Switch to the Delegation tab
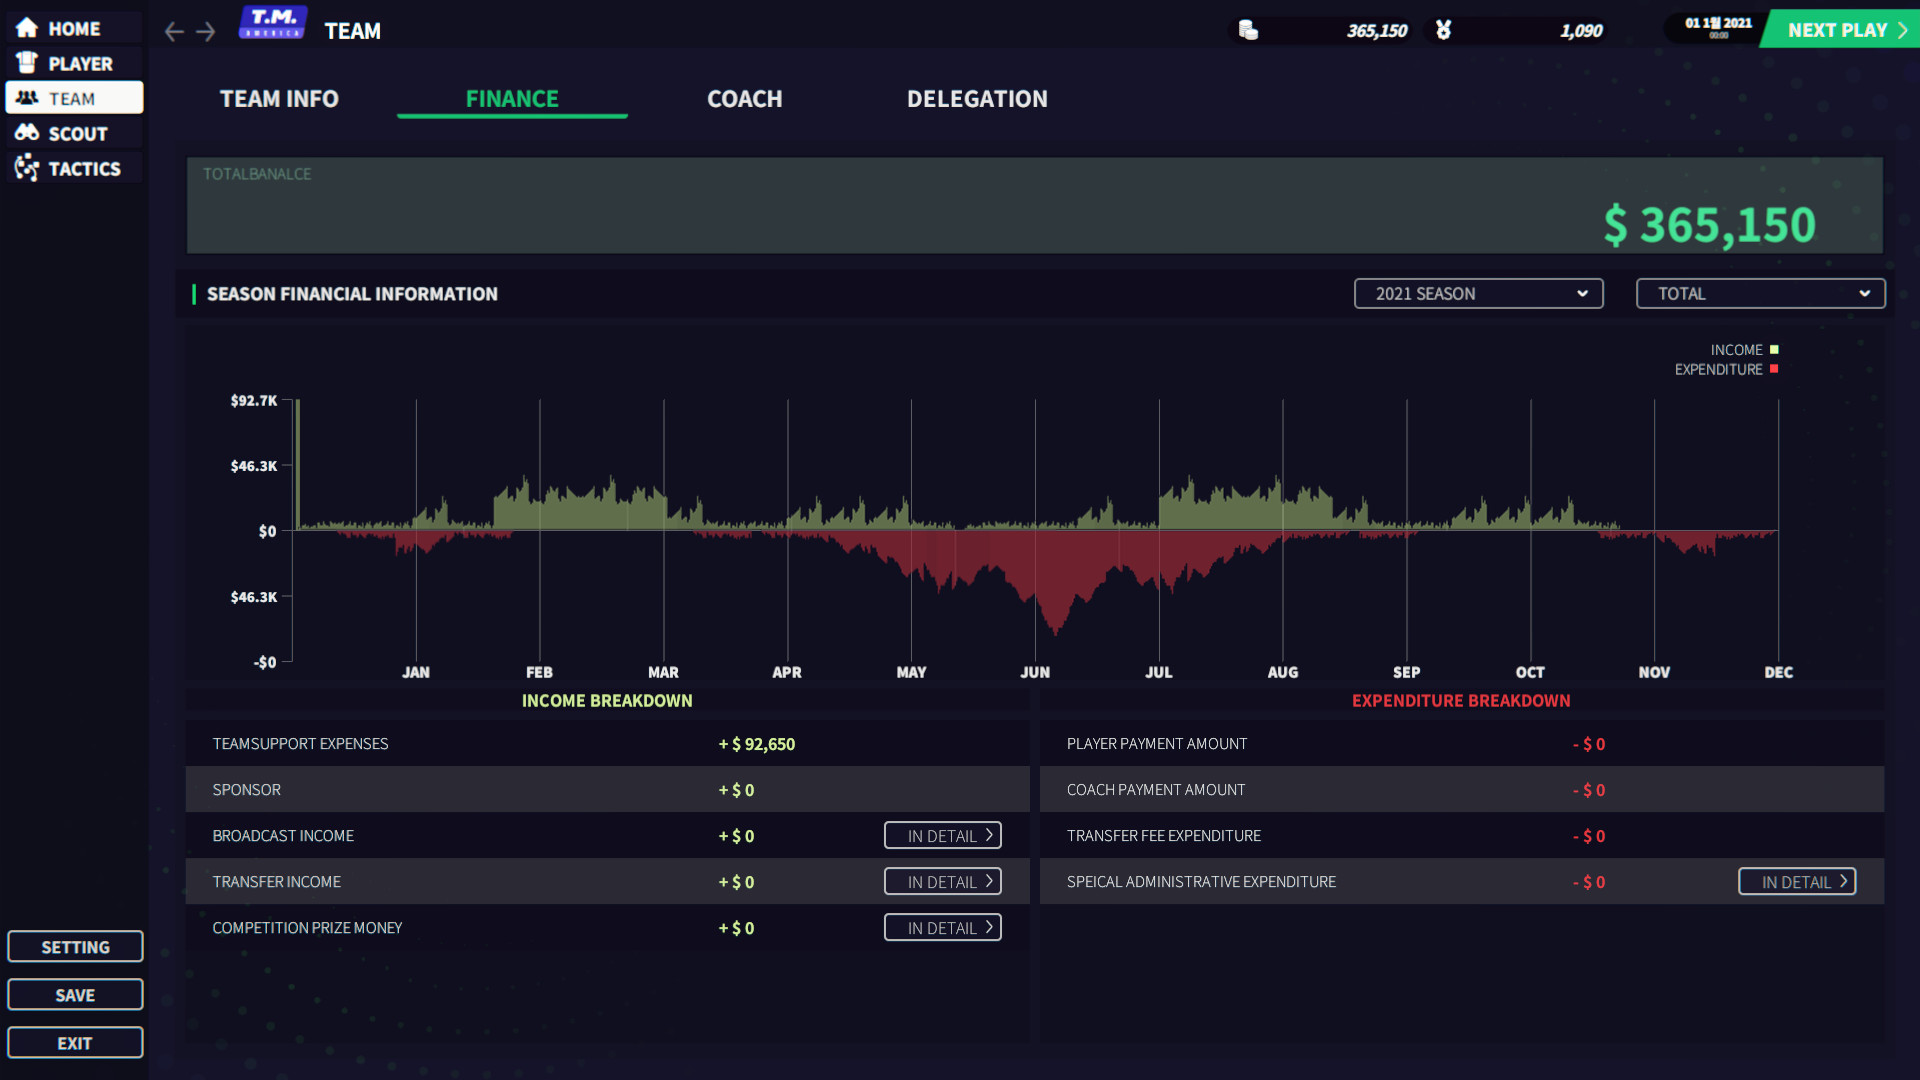Screen dimensions: 1920x1080 pos(977,99)
